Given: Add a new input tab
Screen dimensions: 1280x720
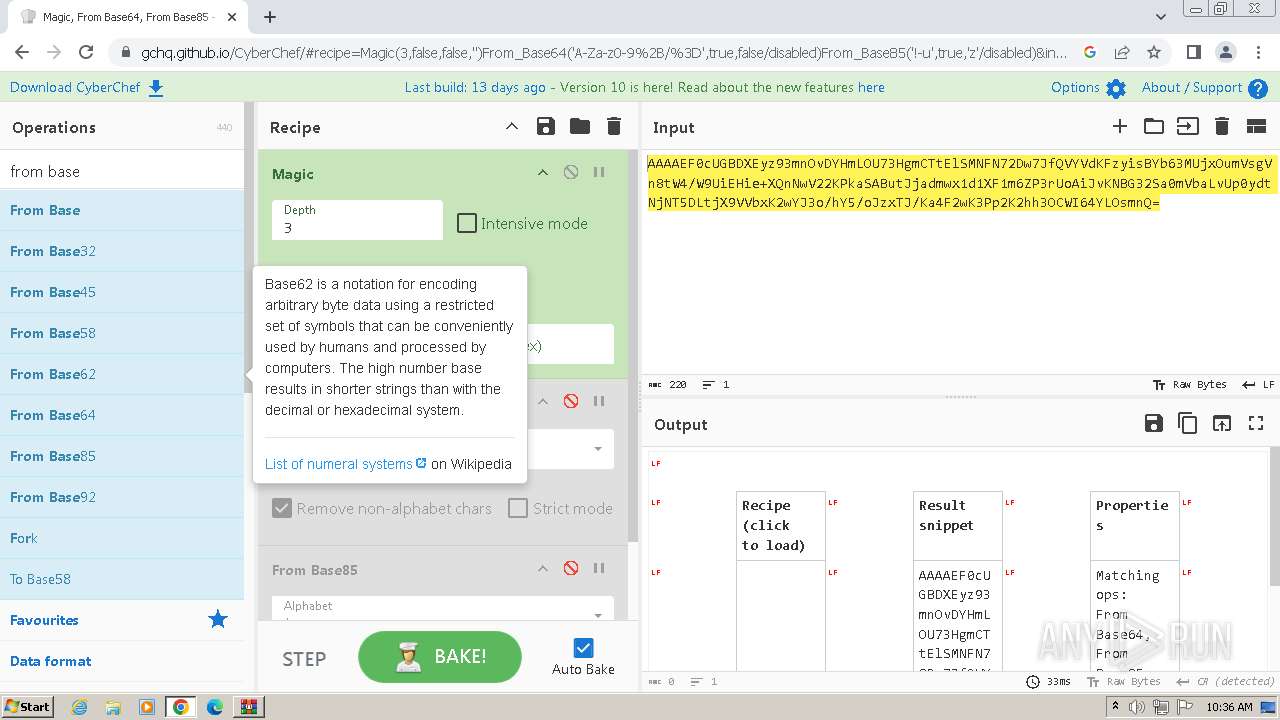Looking at the screenshot, I should coord(1120,126).
